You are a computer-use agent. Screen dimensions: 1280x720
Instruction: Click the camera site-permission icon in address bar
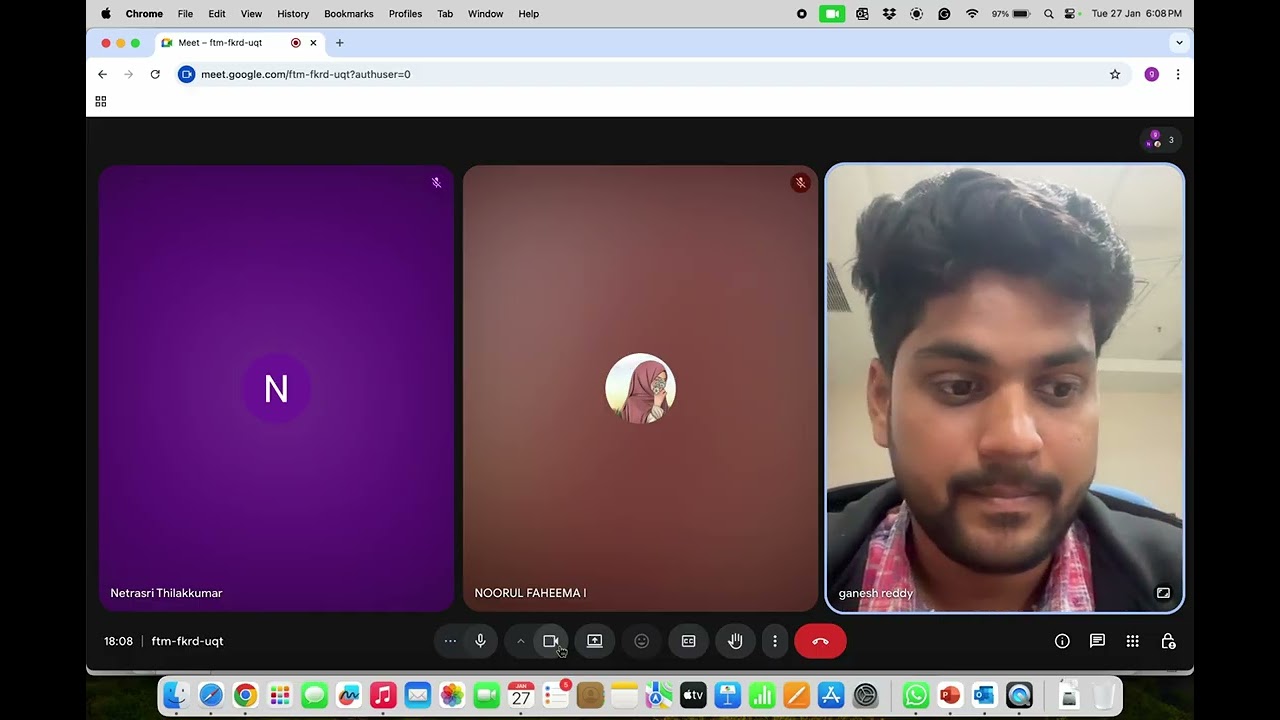point(186,74)
